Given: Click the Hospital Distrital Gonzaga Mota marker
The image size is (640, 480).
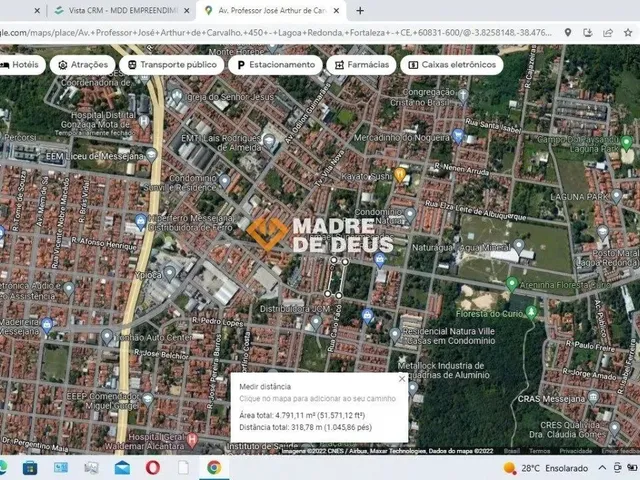Looking at the screenshot, I should [144, 121].
